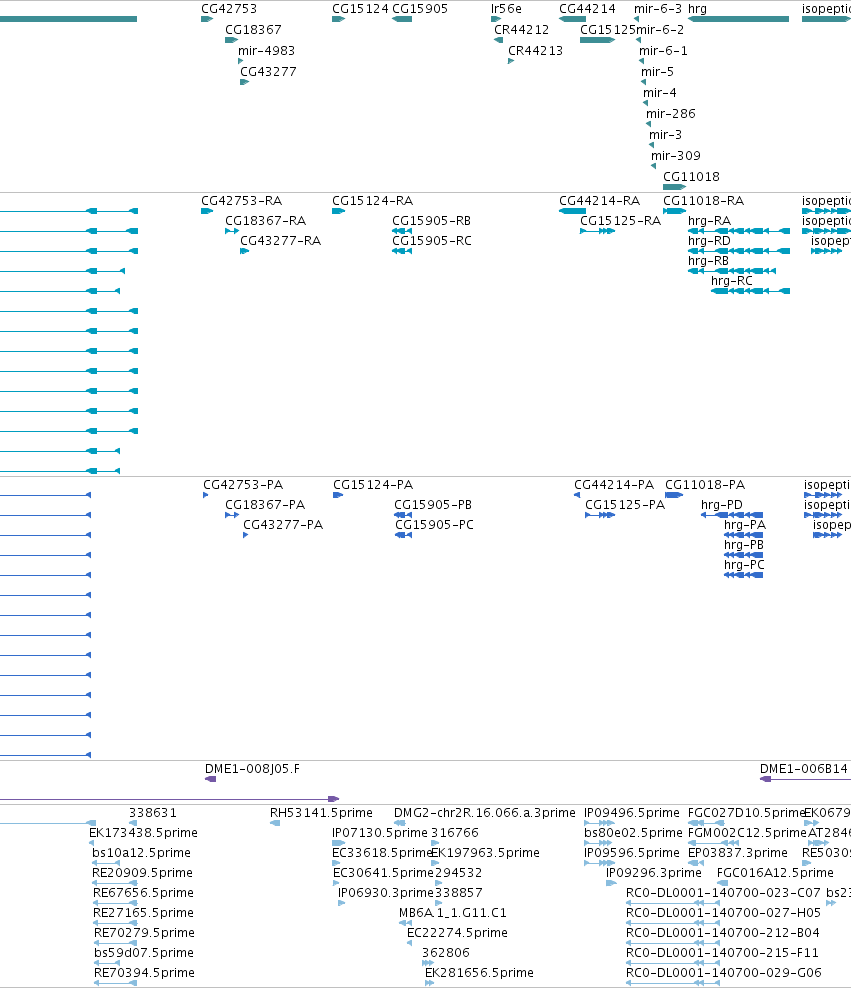
Task: Click the CG43277-PA protein label
Action: pos(283,525)
